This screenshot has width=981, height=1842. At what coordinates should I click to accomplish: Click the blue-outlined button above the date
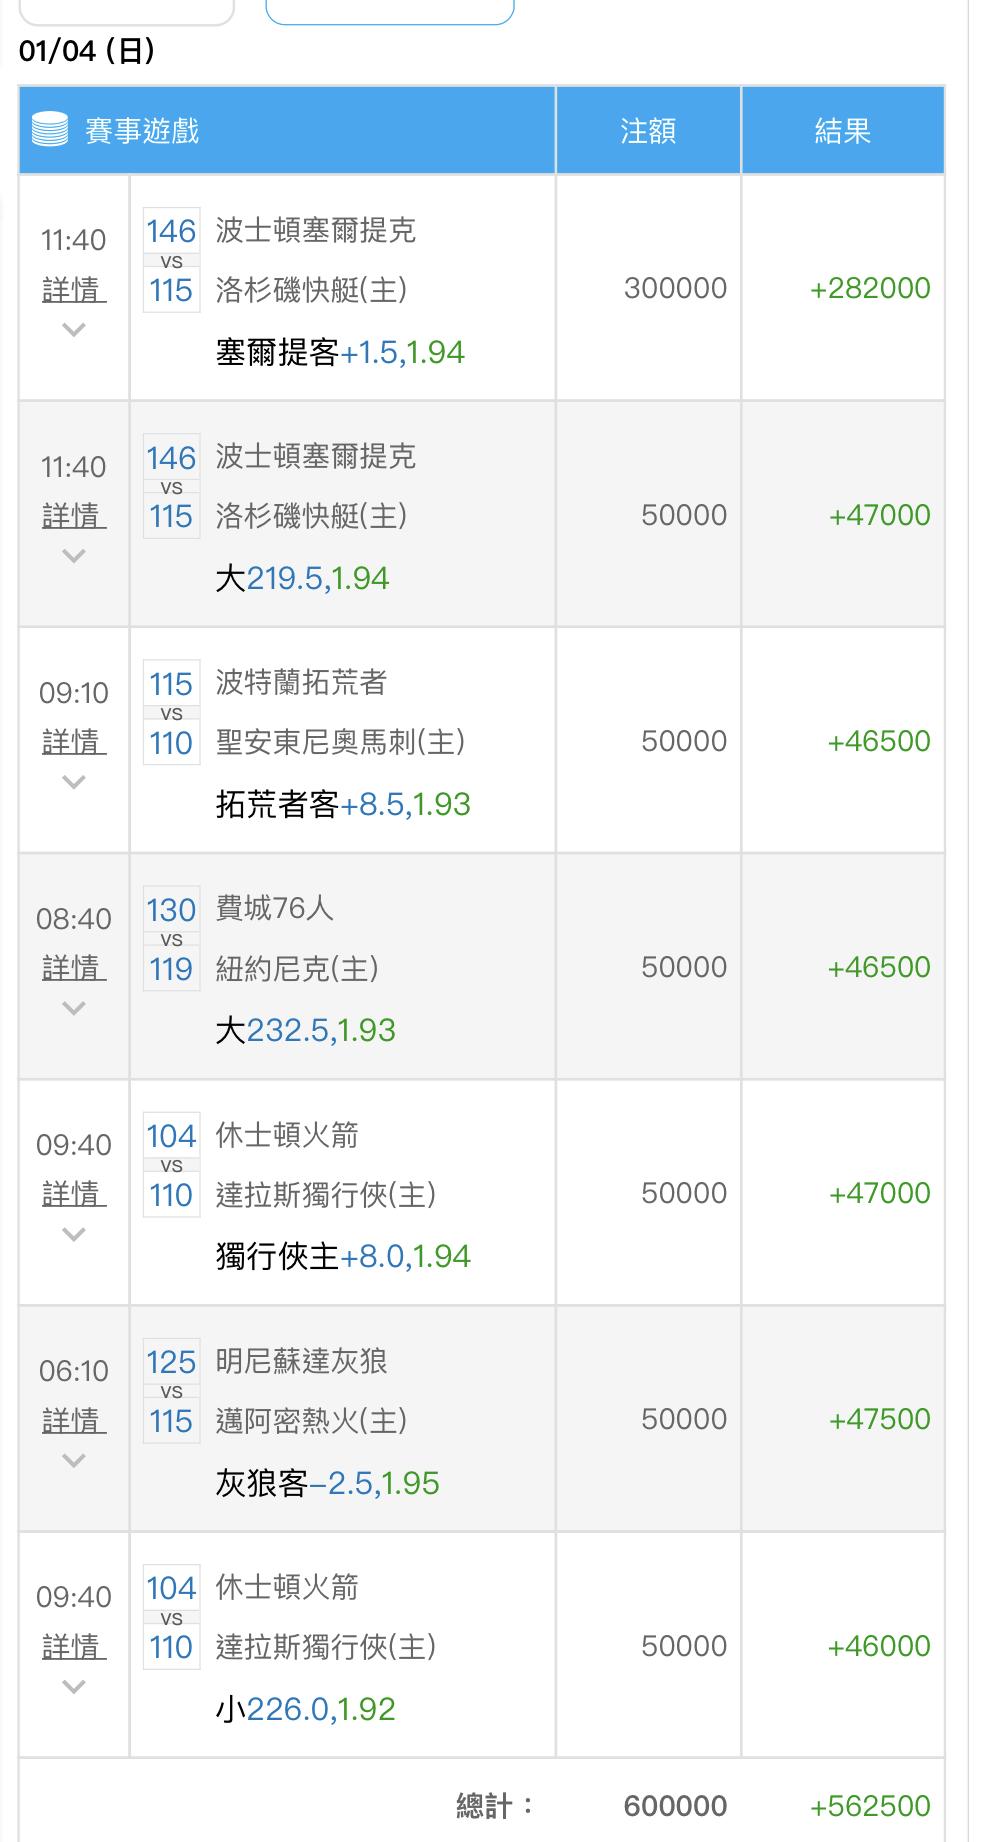[390, 10]
